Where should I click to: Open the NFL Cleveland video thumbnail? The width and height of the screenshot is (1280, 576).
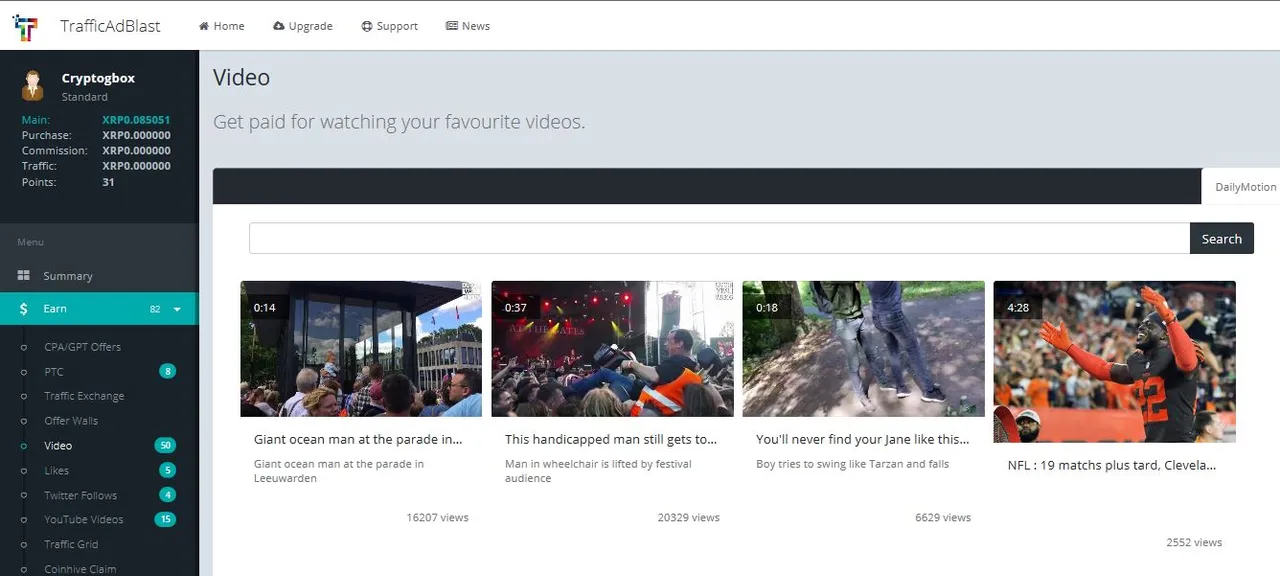1114,361
